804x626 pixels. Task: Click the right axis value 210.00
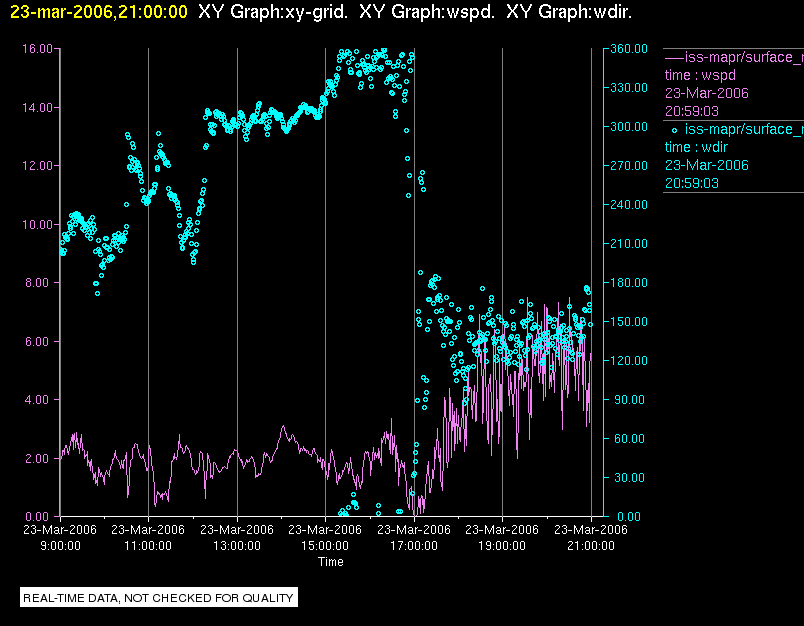coord(629,244)
